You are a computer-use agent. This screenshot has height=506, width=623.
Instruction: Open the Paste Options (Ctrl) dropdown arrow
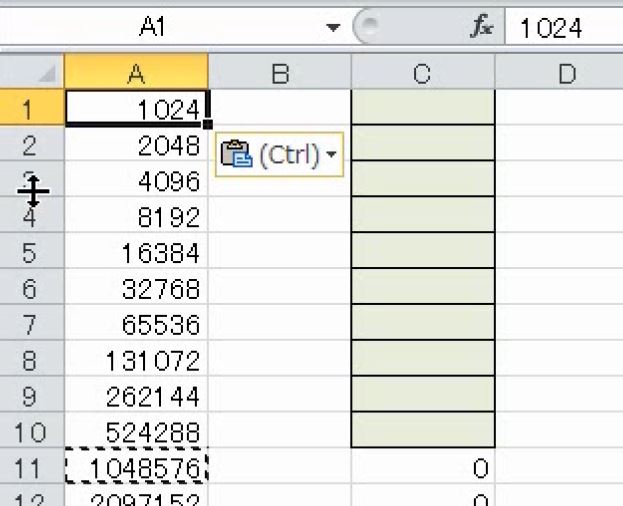[x=331, y=154]
